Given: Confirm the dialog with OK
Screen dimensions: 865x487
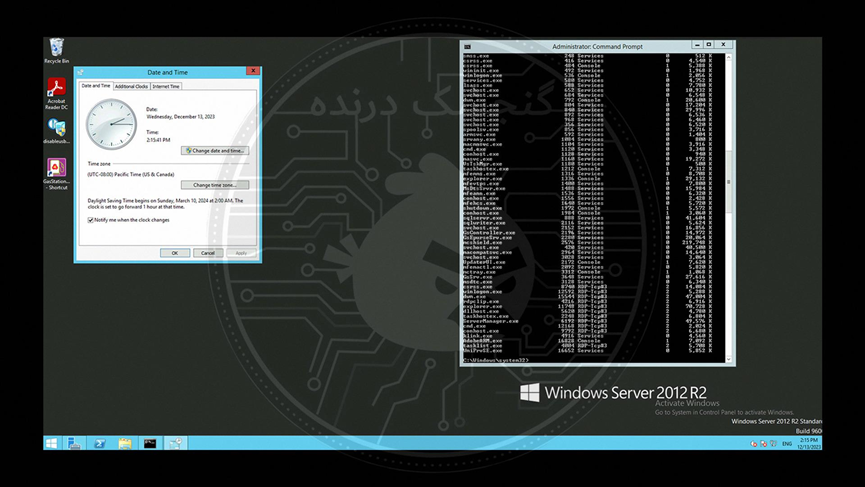Looking at the screenshot, I should 175,253.
